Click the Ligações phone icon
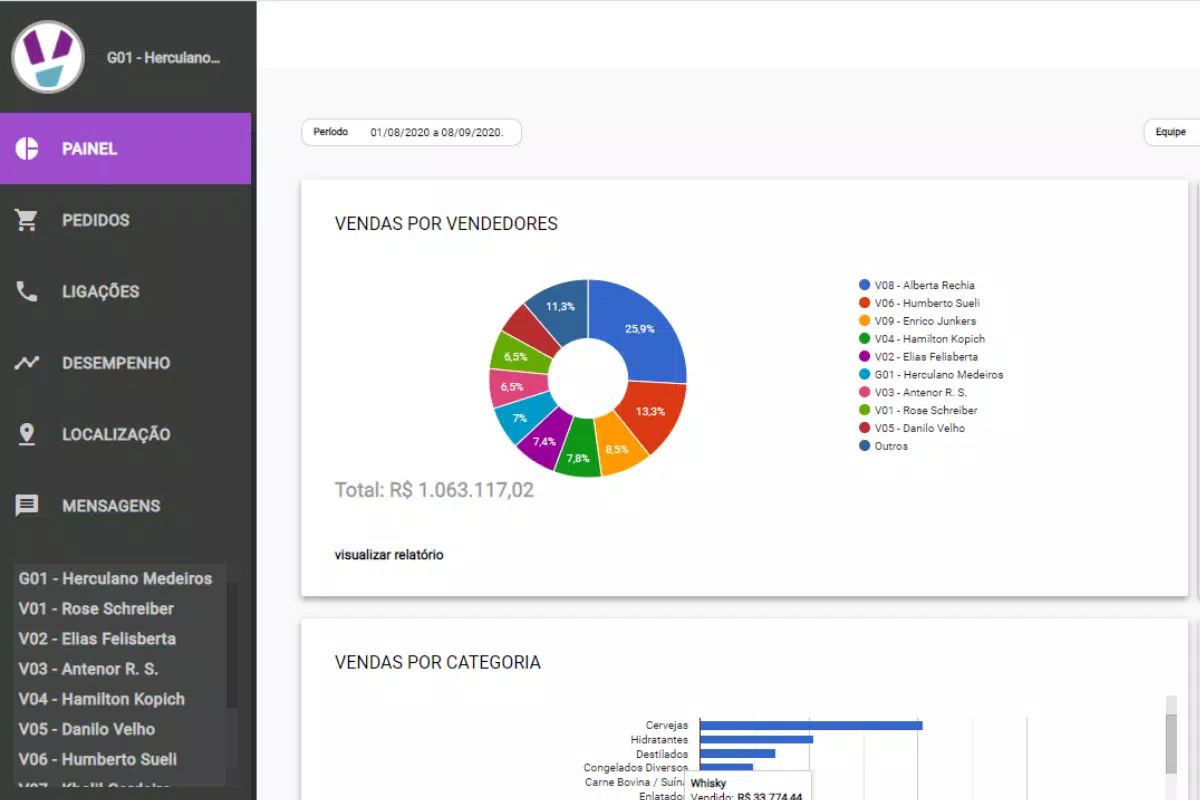 click(x=27, y=292)
